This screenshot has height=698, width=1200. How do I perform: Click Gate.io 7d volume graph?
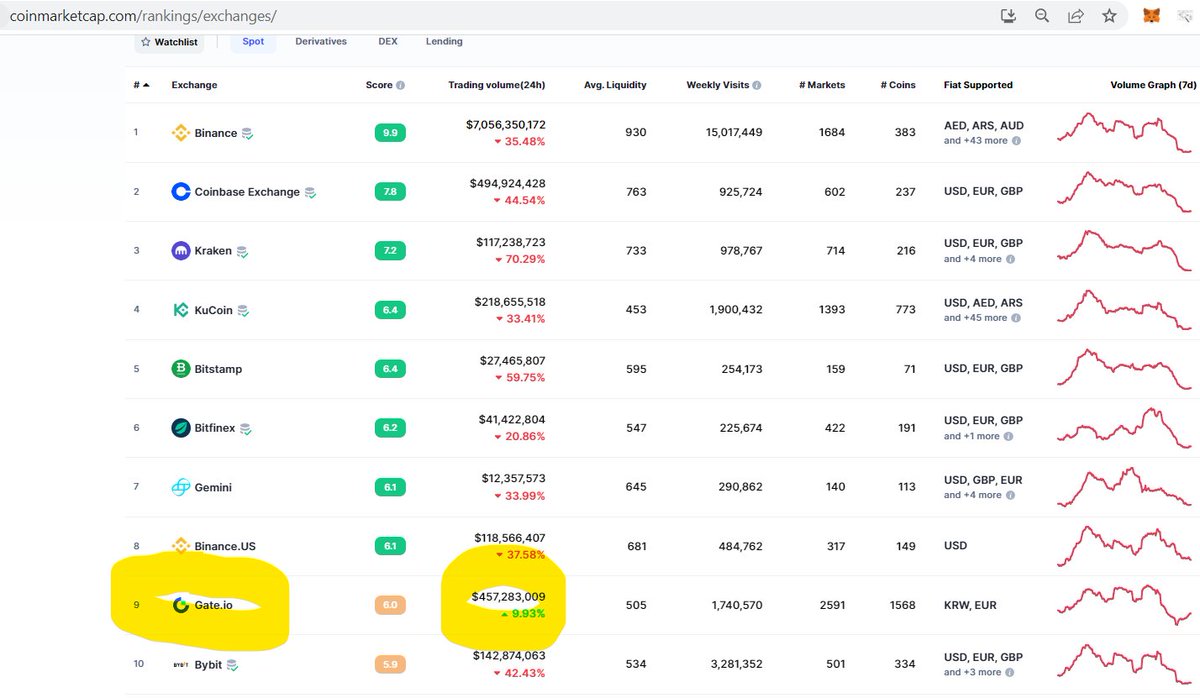click(x=1124, y=605)
